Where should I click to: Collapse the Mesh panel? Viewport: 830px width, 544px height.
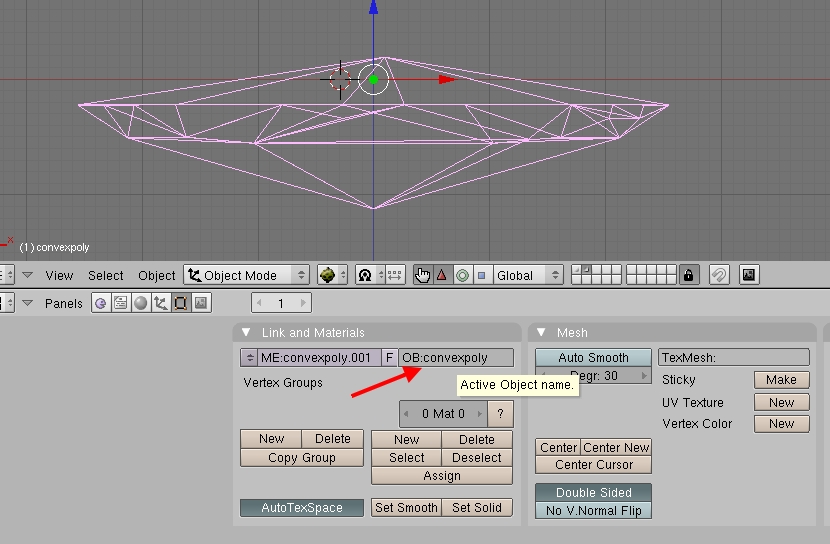[x=541, y=332]
